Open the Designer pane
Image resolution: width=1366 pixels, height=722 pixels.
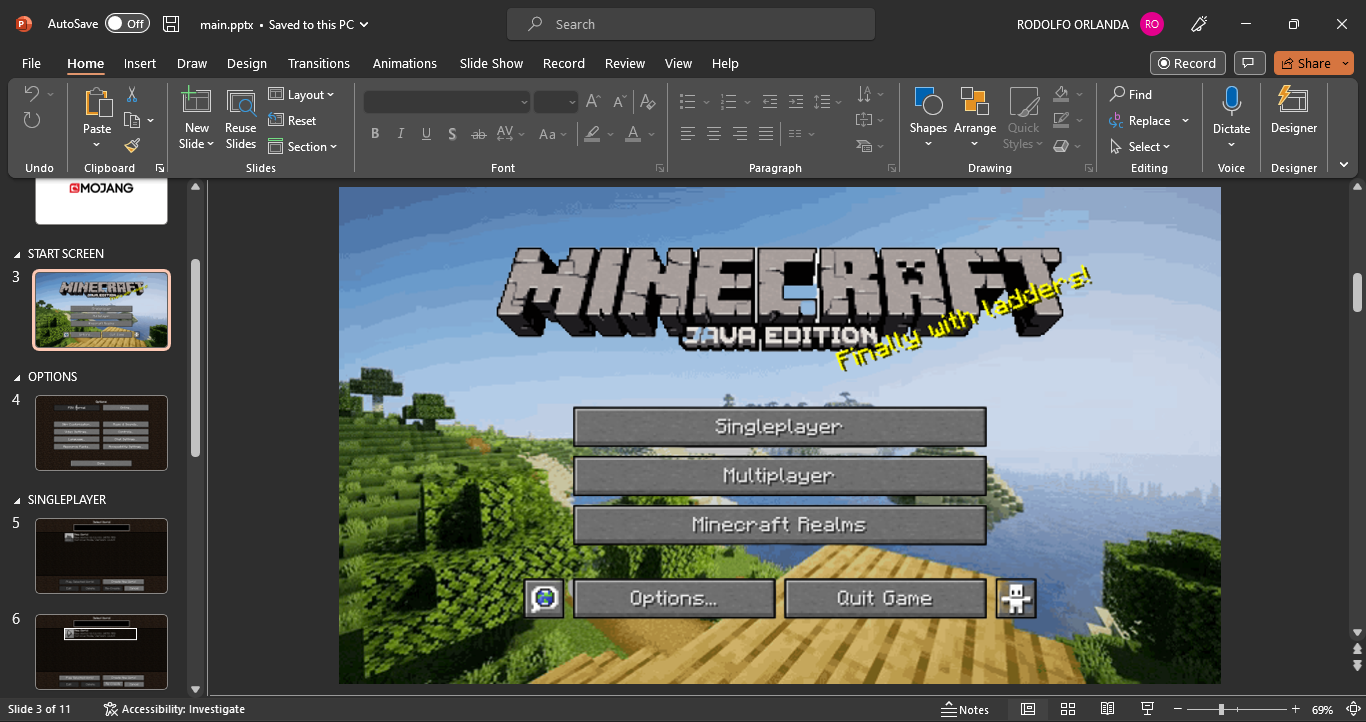click(1294, 111)
